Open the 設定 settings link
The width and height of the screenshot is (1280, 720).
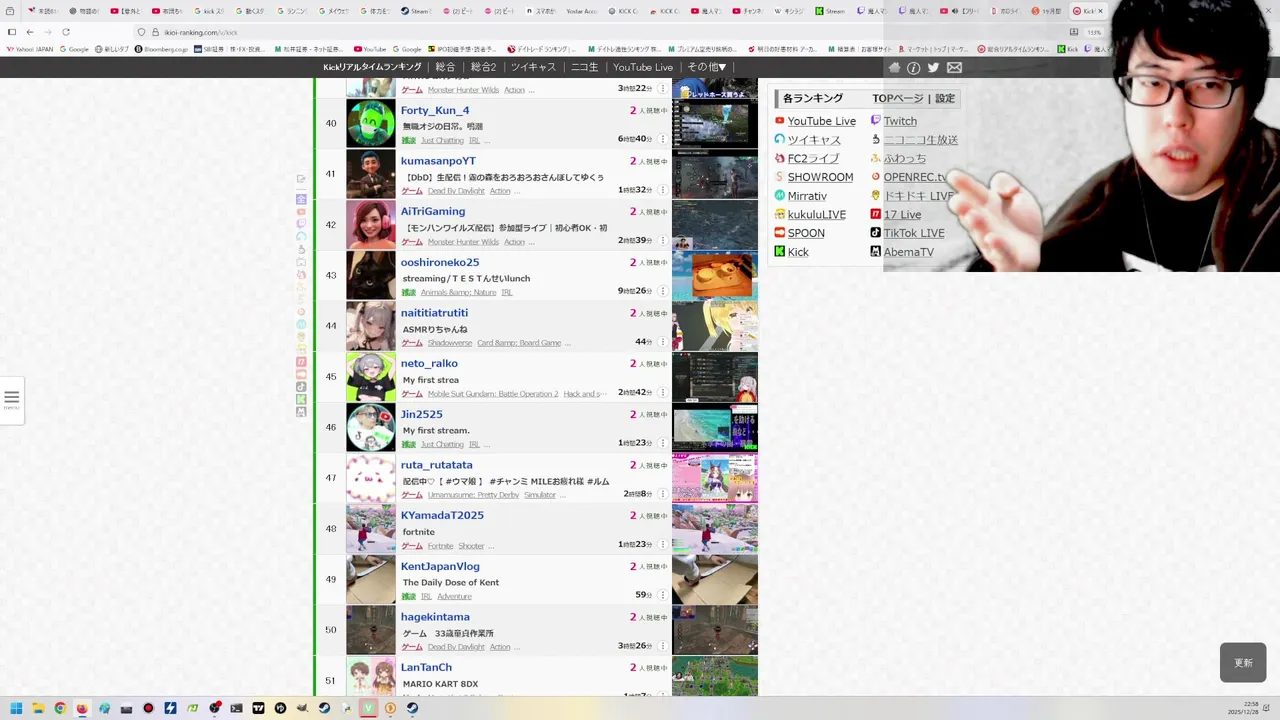(945, 98)
